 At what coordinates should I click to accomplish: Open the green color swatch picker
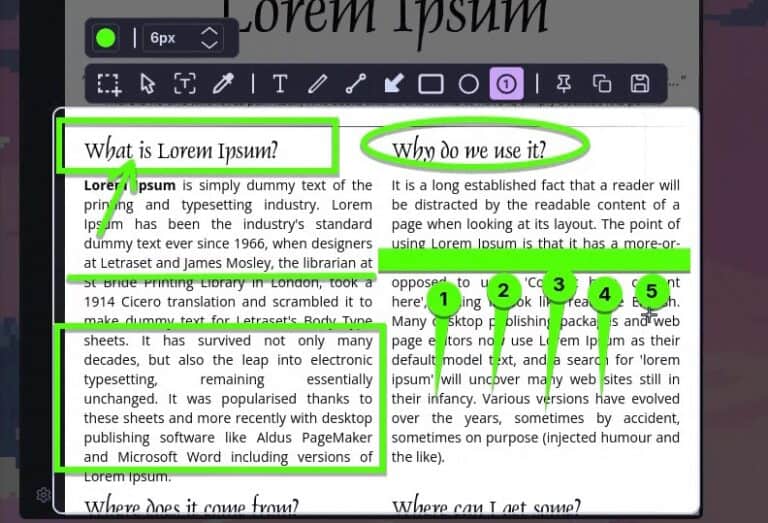[x=106, y=38]
